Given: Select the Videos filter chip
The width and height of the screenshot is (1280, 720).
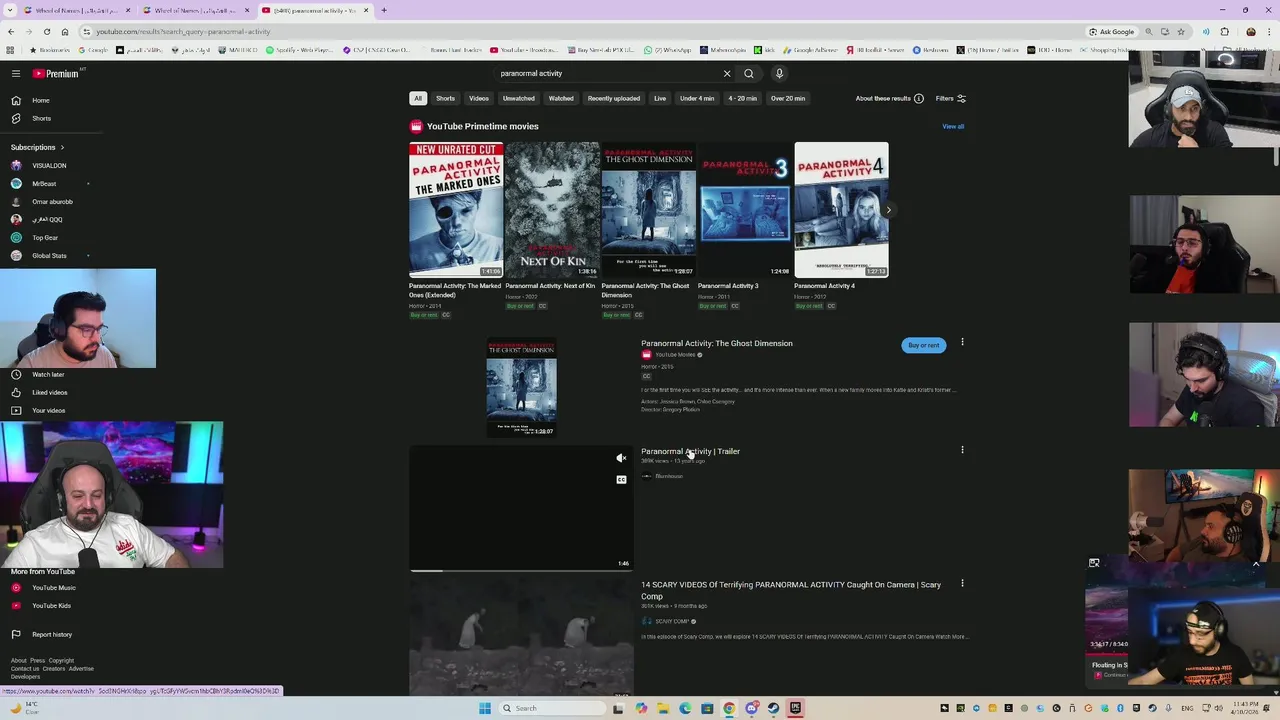Looking at the screenshot, I should point(479,98).
